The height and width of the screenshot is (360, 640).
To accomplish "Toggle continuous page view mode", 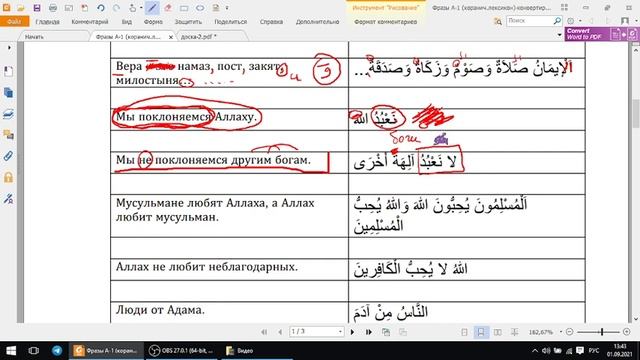I will click(481, 332).
